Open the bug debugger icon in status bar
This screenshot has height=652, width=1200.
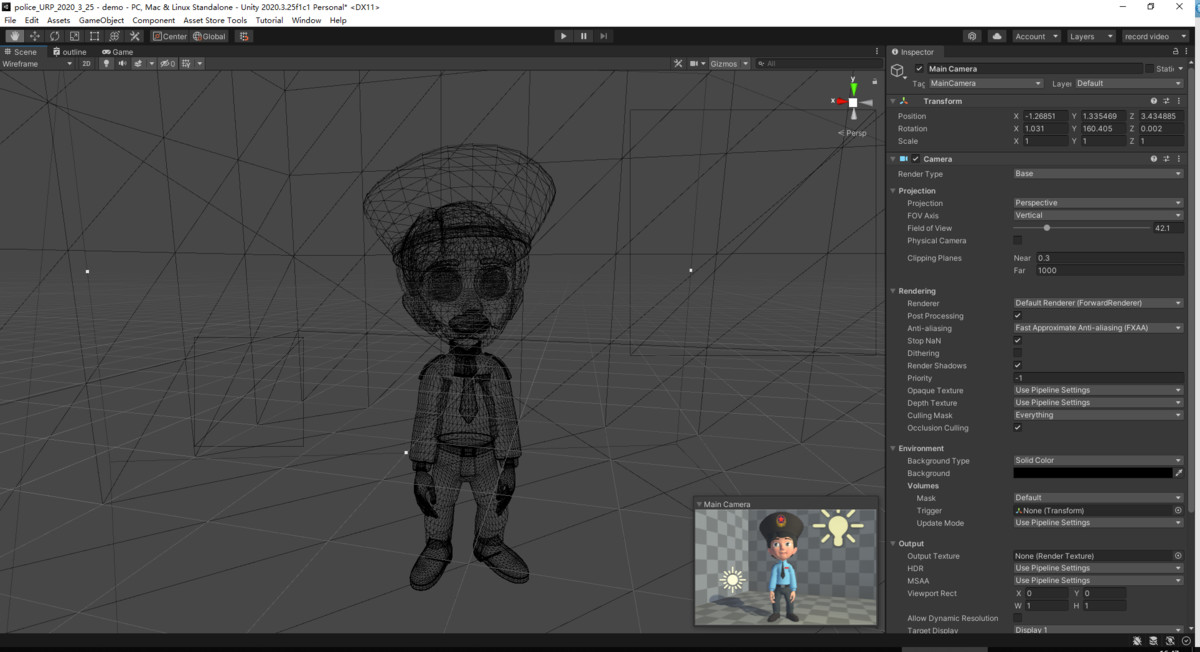click(1139, 641)
